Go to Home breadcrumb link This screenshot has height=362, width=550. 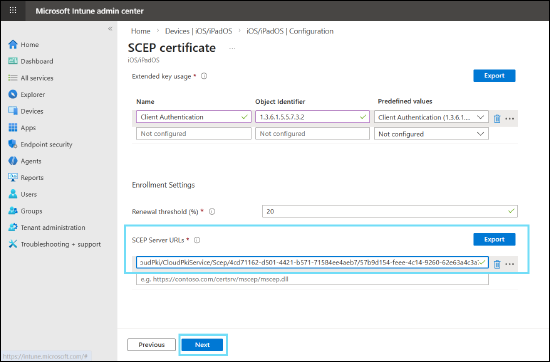coord(141,31)
